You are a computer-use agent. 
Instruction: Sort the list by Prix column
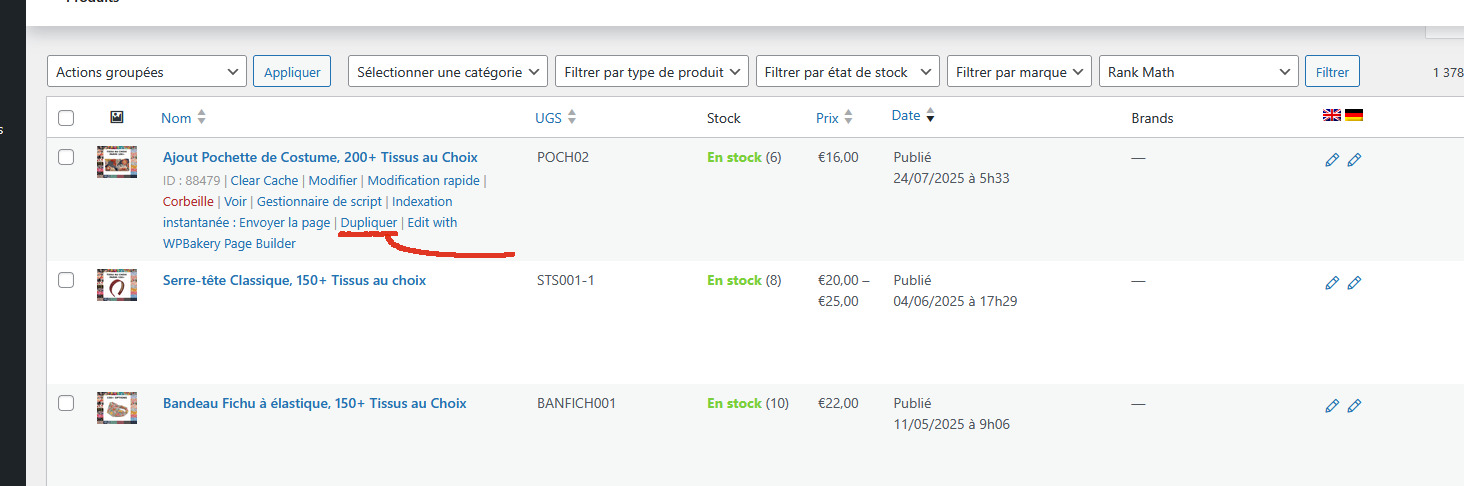[827, 118]
